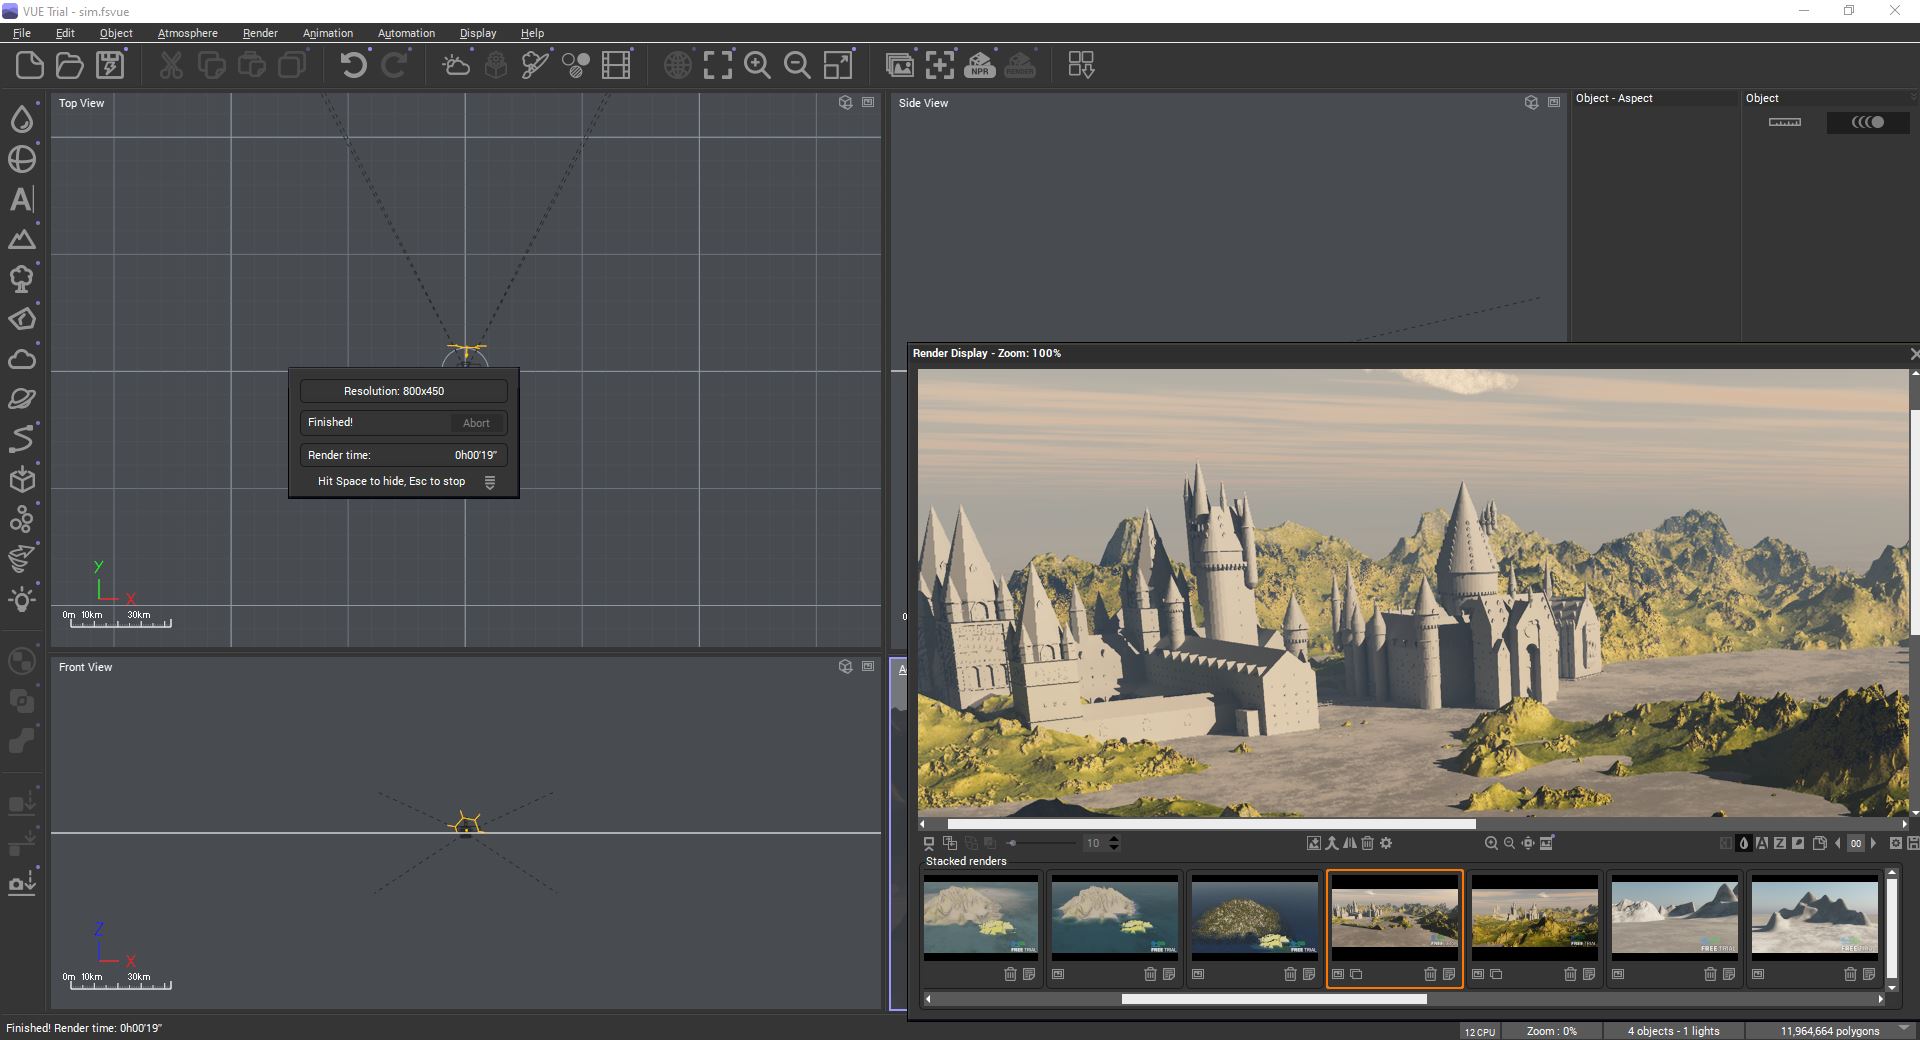Toggle the Front View display mode cube icon
Image resolution: width=1920 pixels, height=1040 pixels.
[x=846, y=666]
